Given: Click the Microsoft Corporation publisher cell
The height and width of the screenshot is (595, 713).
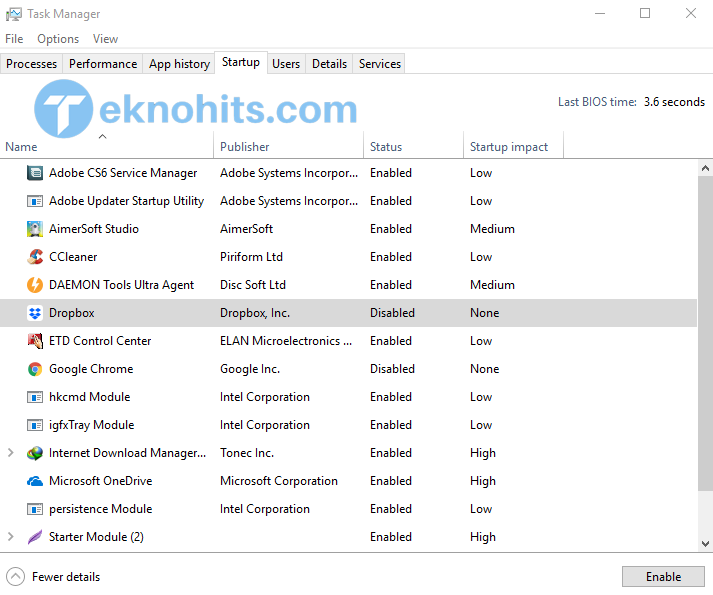Looking at the screenshot, I should pyautogui.click(x=279, y=481).
